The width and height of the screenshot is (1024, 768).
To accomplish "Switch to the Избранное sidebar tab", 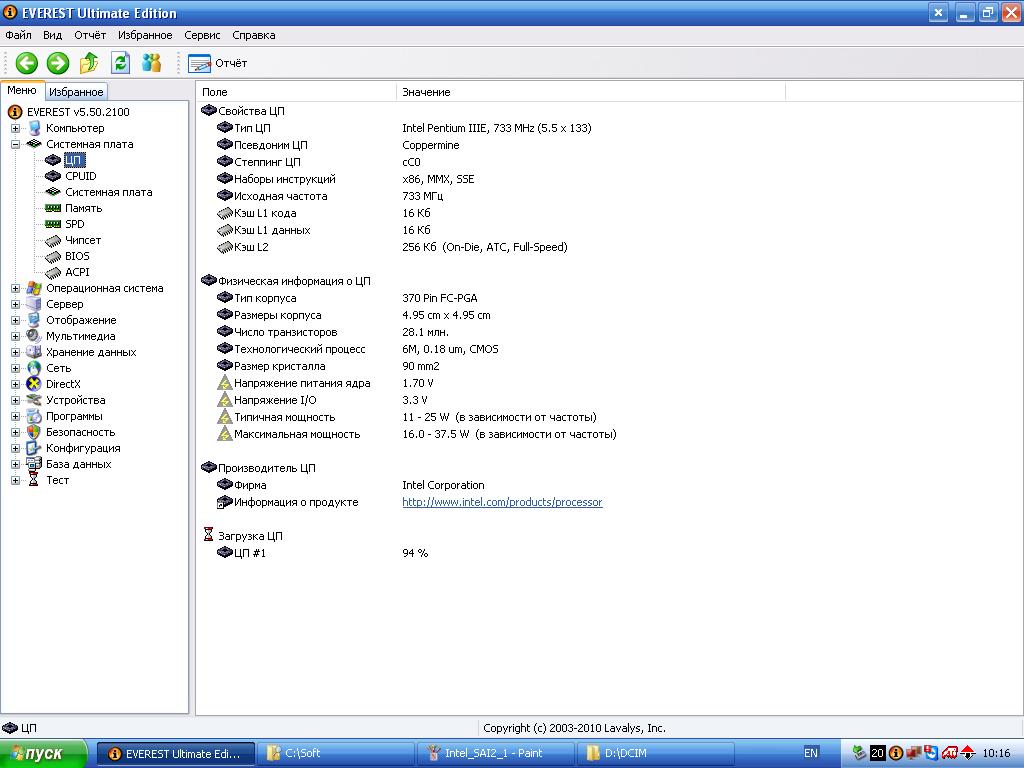I will 76,92.
